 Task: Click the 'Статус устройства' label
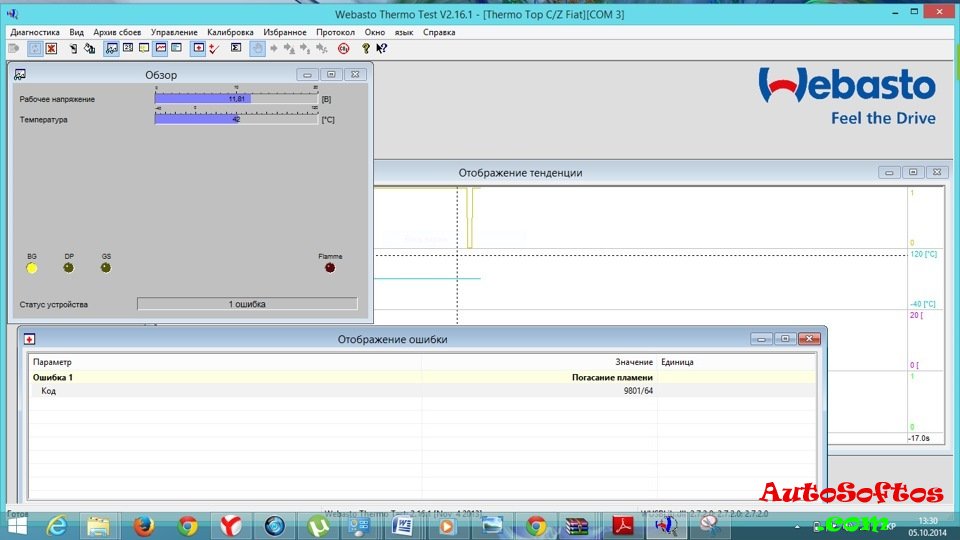(x=53, y=304)
